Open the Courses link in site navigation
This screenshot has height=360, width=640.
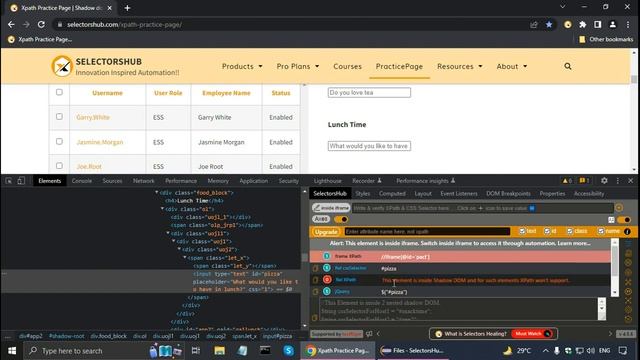point(347,66)
